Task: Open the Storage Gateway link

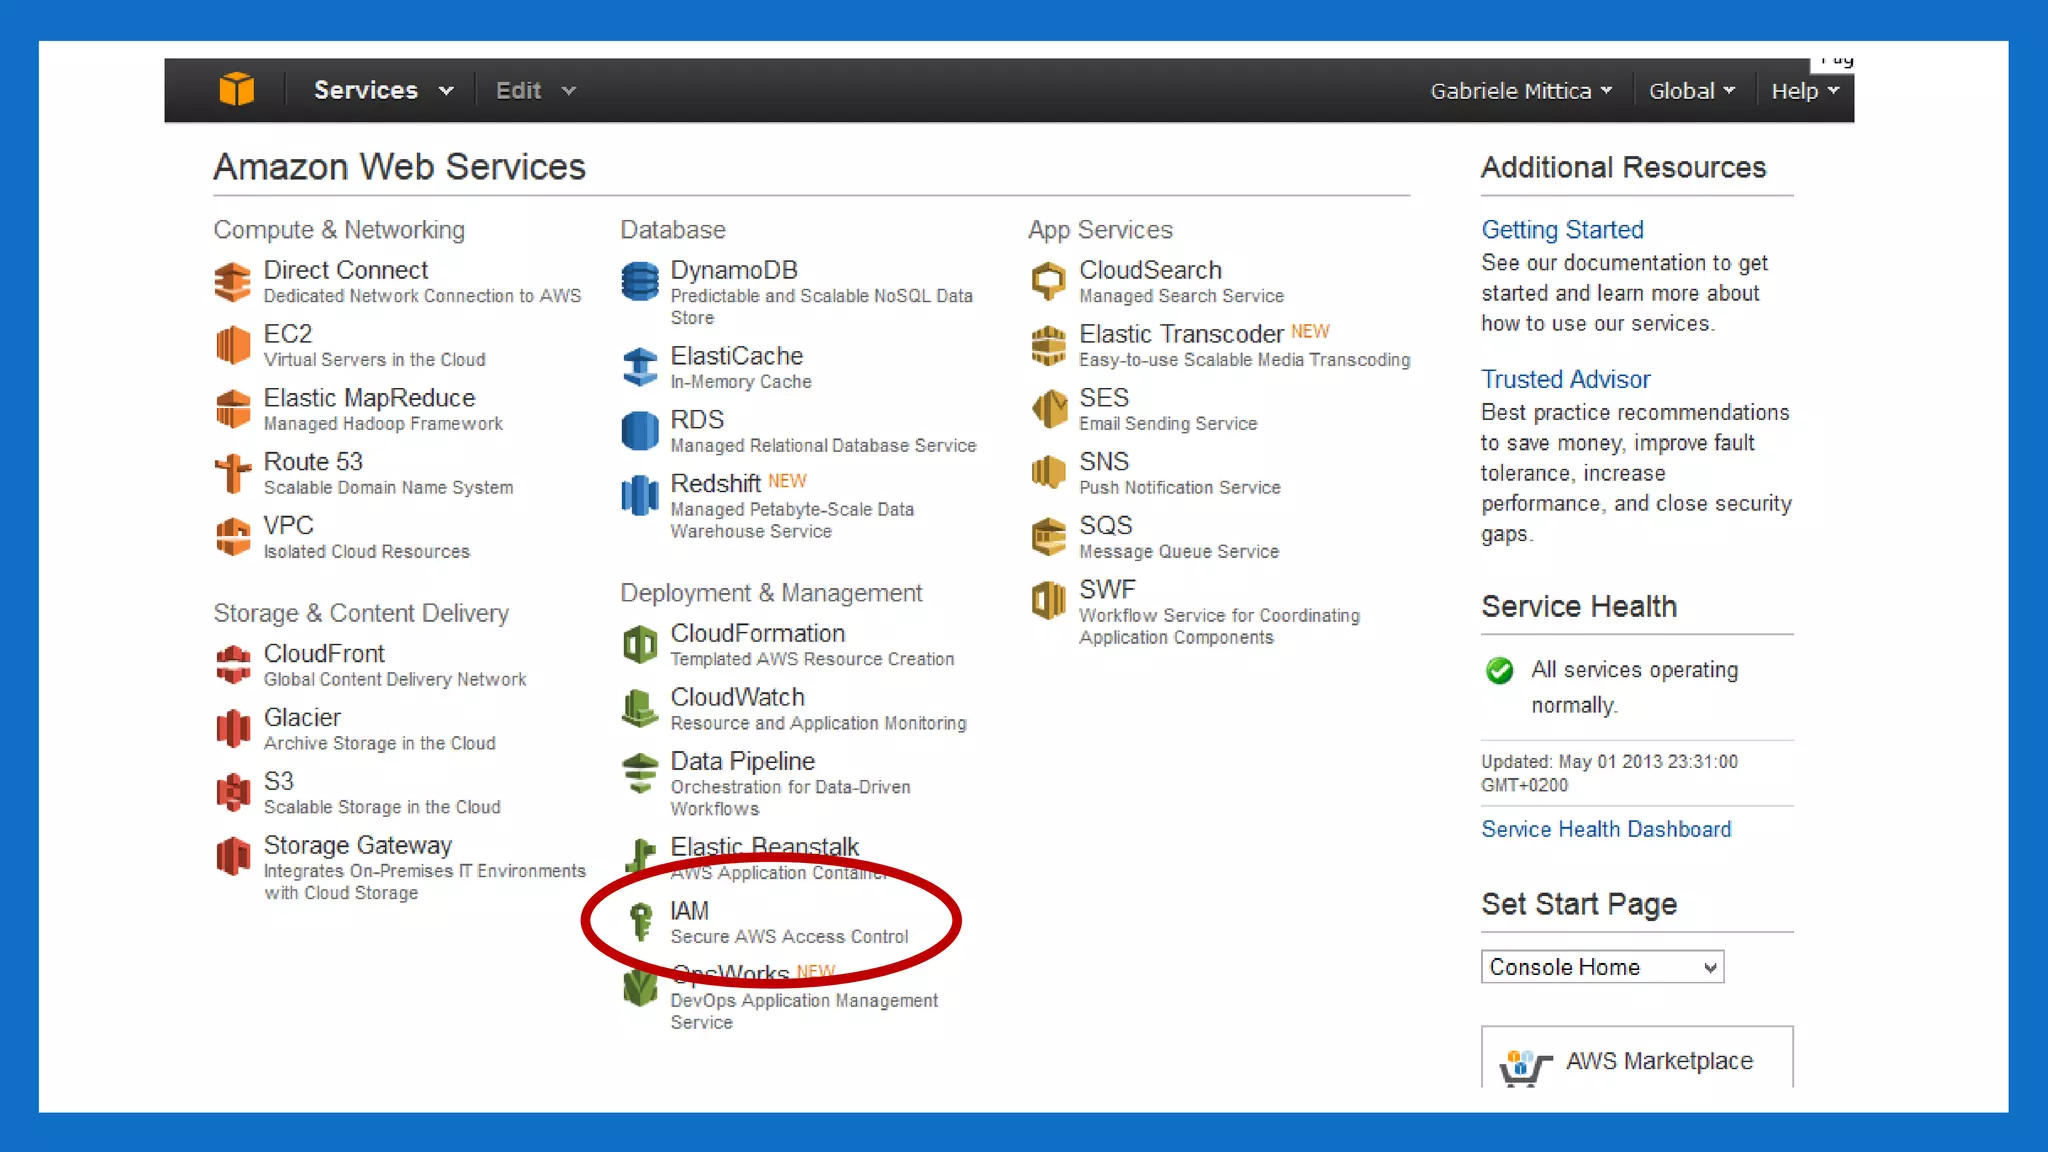Action: (x=358, y=846)
